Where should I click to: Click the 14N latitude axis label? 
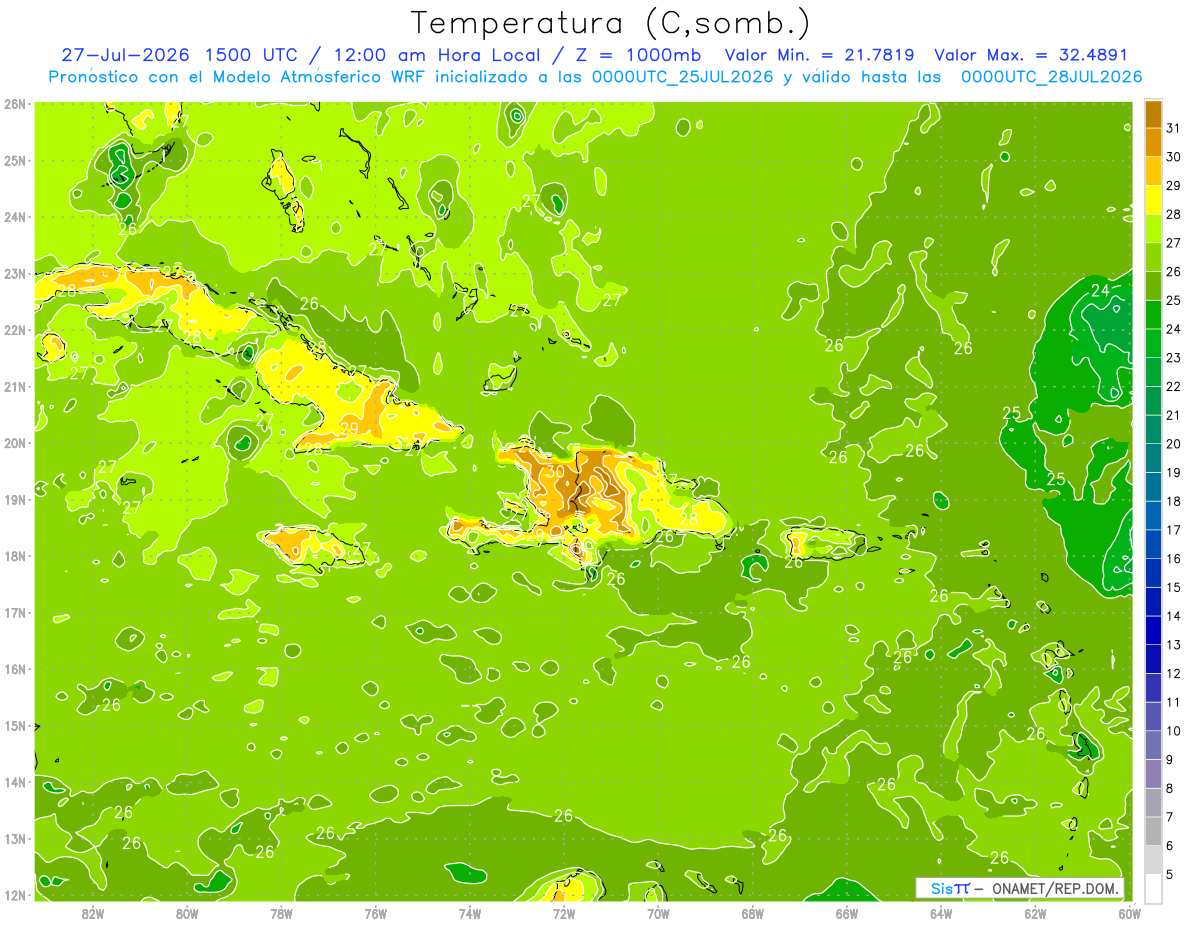(15, 782)
